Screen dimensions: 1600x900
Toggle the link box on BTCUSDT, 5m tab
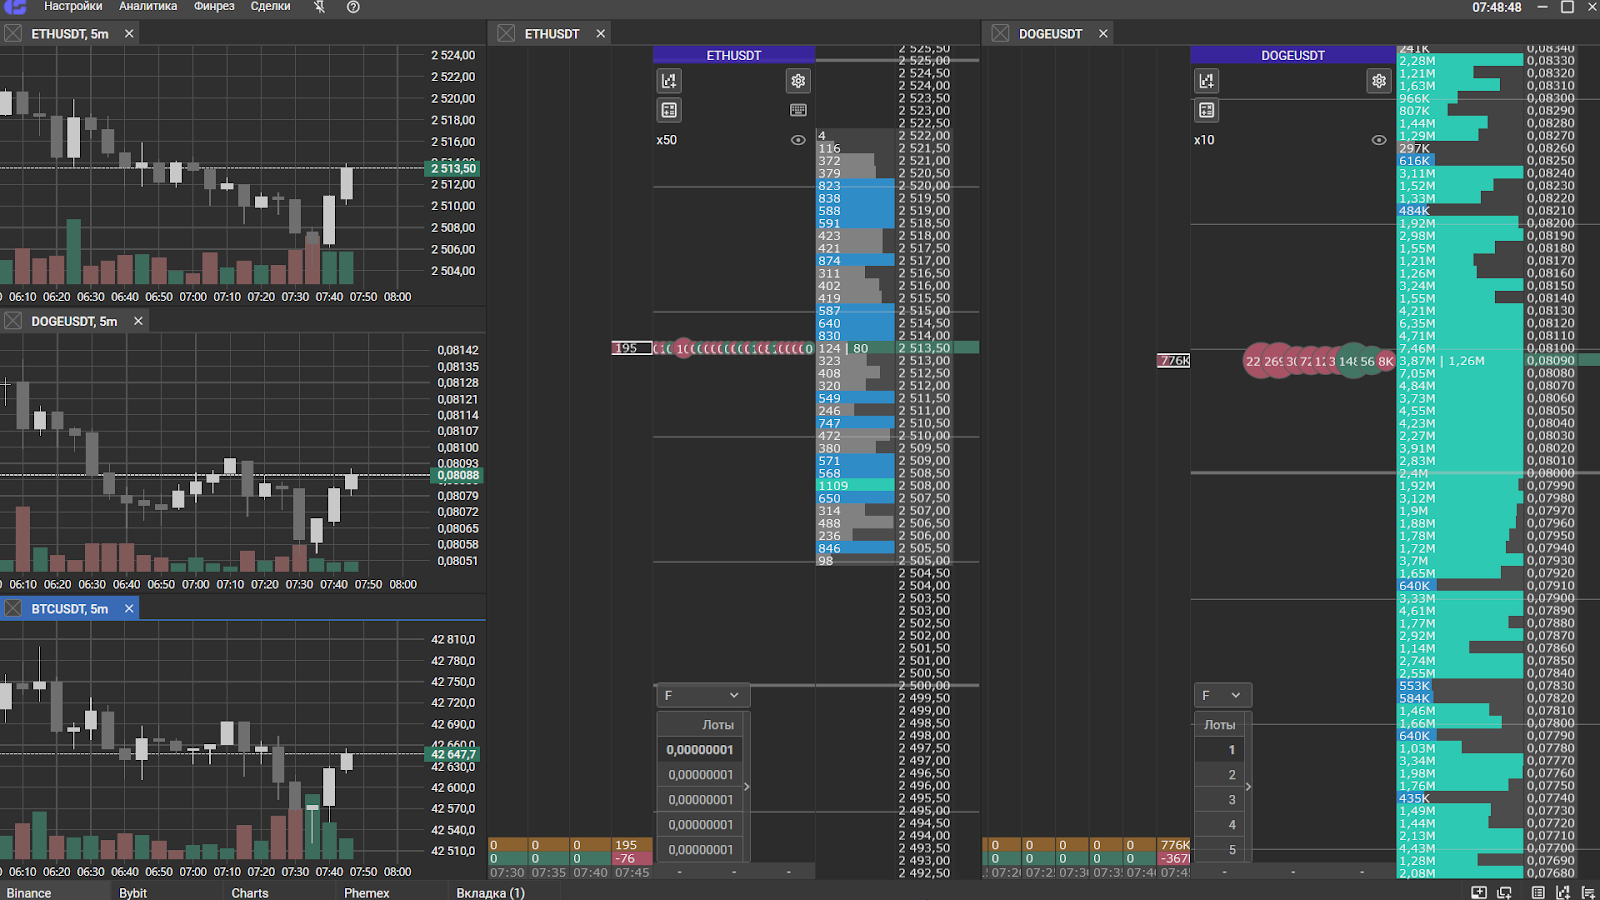click(x=13, y=609)
